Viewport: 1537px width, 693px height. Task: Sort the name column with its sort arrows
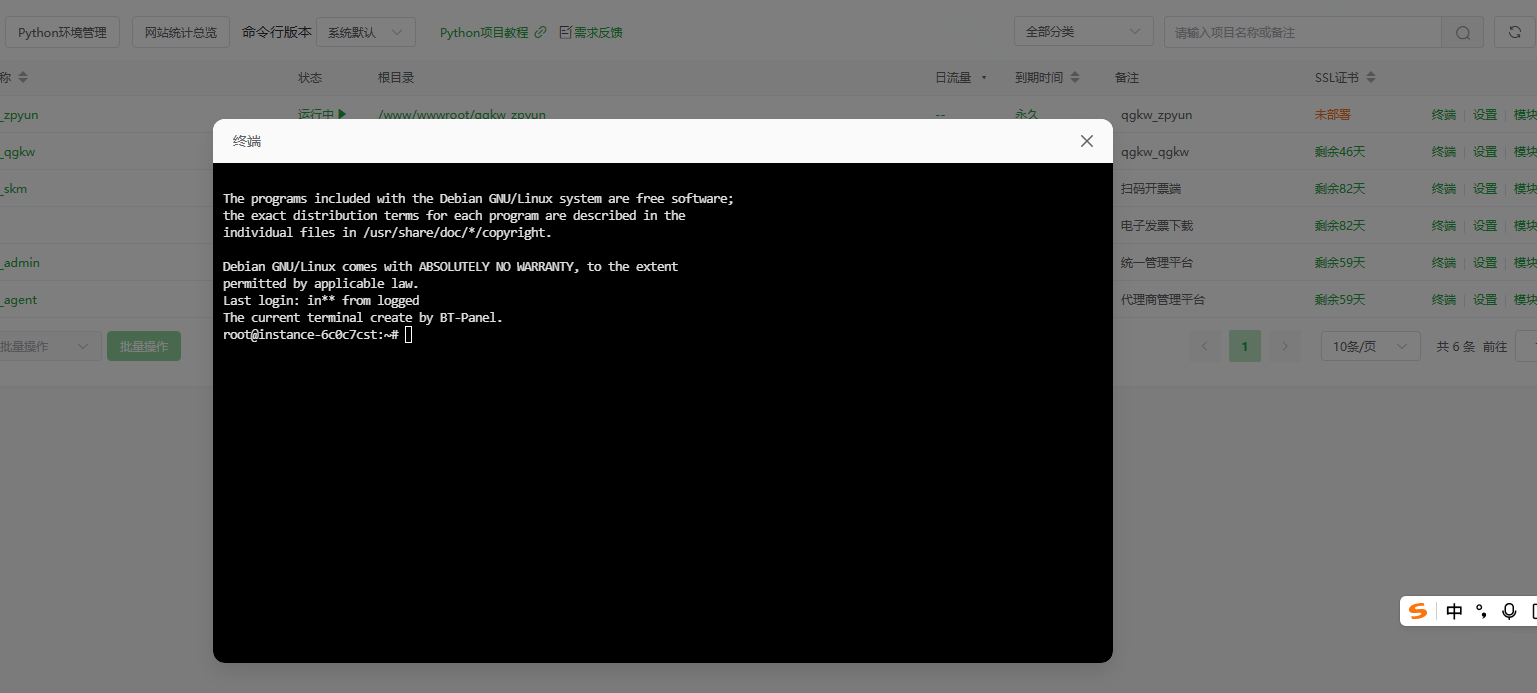click(23, 77)
